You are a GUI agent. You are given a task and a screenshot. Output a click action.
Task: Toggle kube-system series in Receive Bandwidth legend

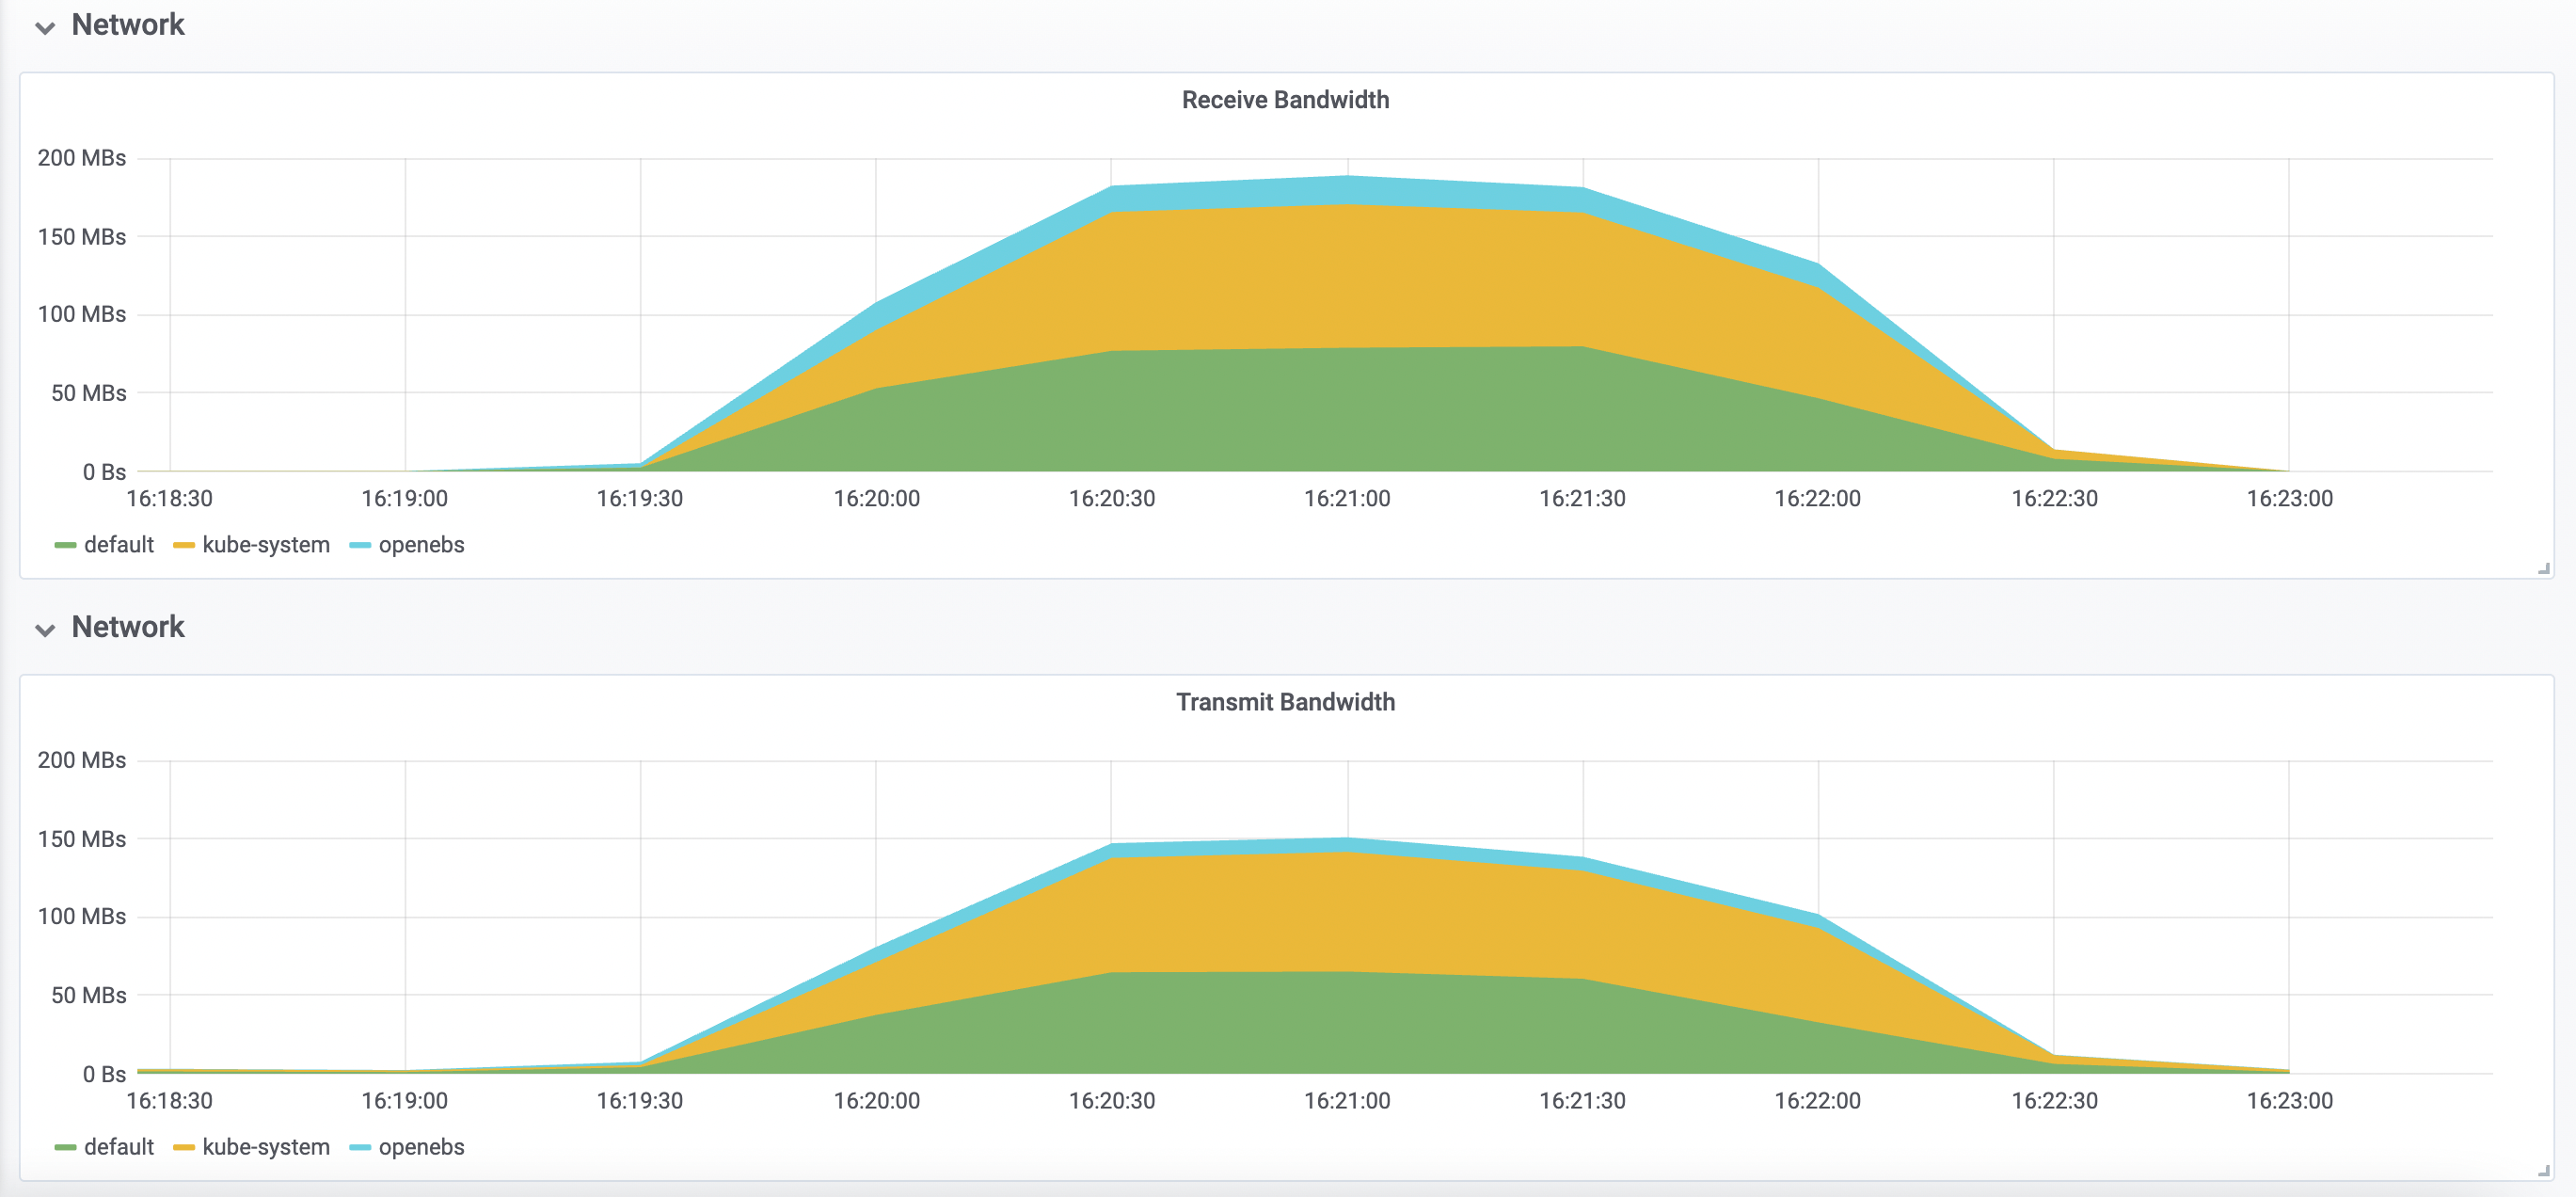pyautogui.click(x=266, y=545)
